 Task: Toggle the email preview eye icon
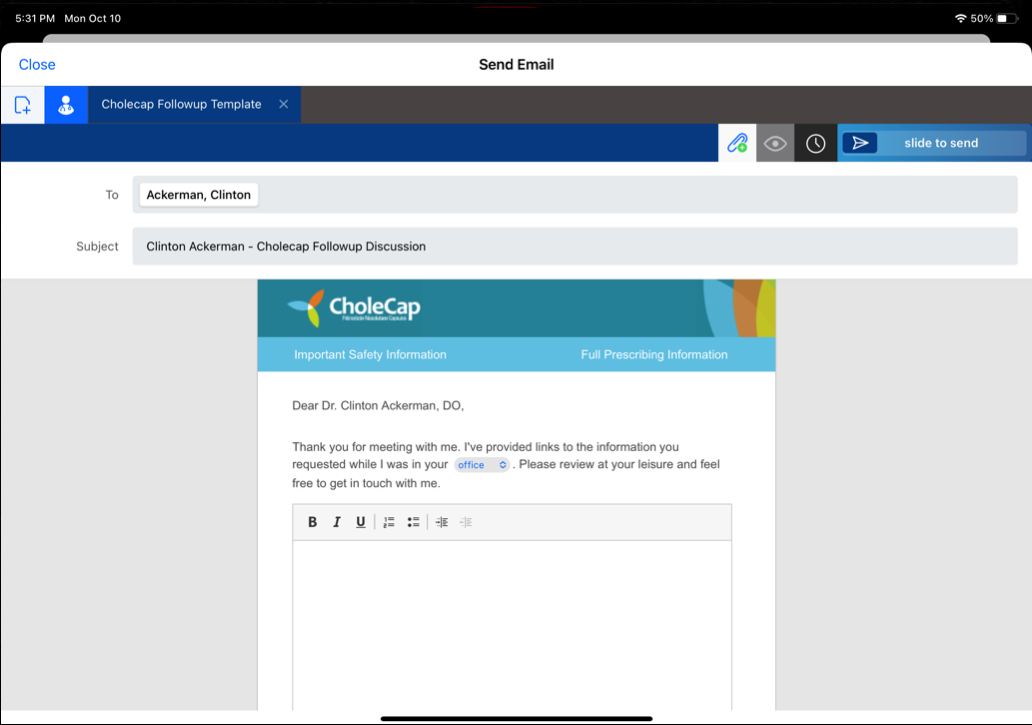pos(775,143)
